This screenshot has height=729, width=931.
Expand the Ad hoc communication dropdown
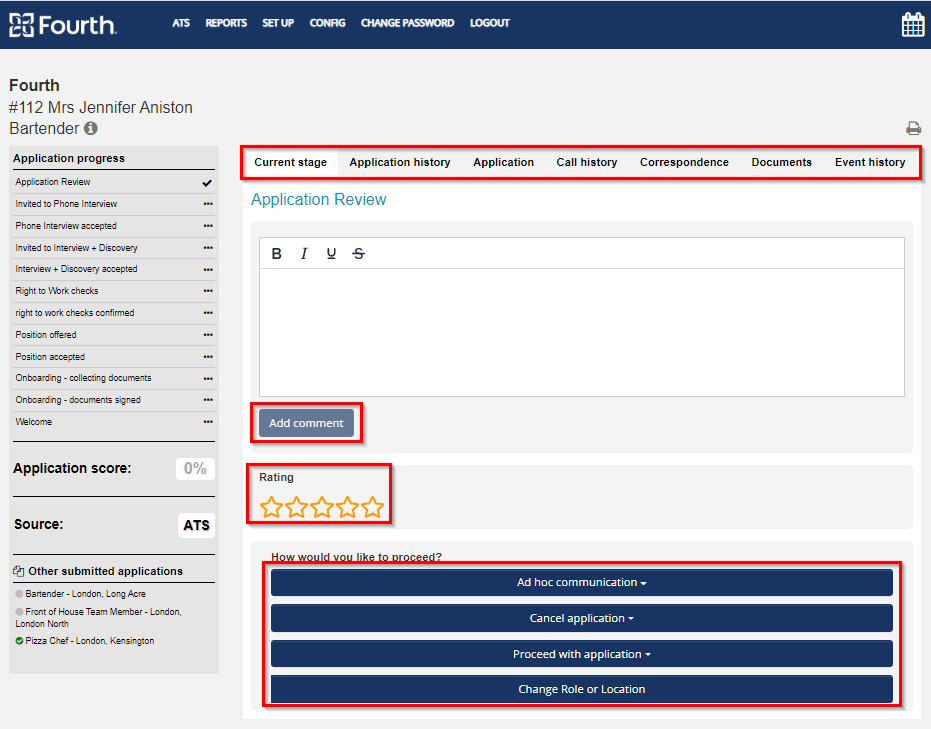582,582
